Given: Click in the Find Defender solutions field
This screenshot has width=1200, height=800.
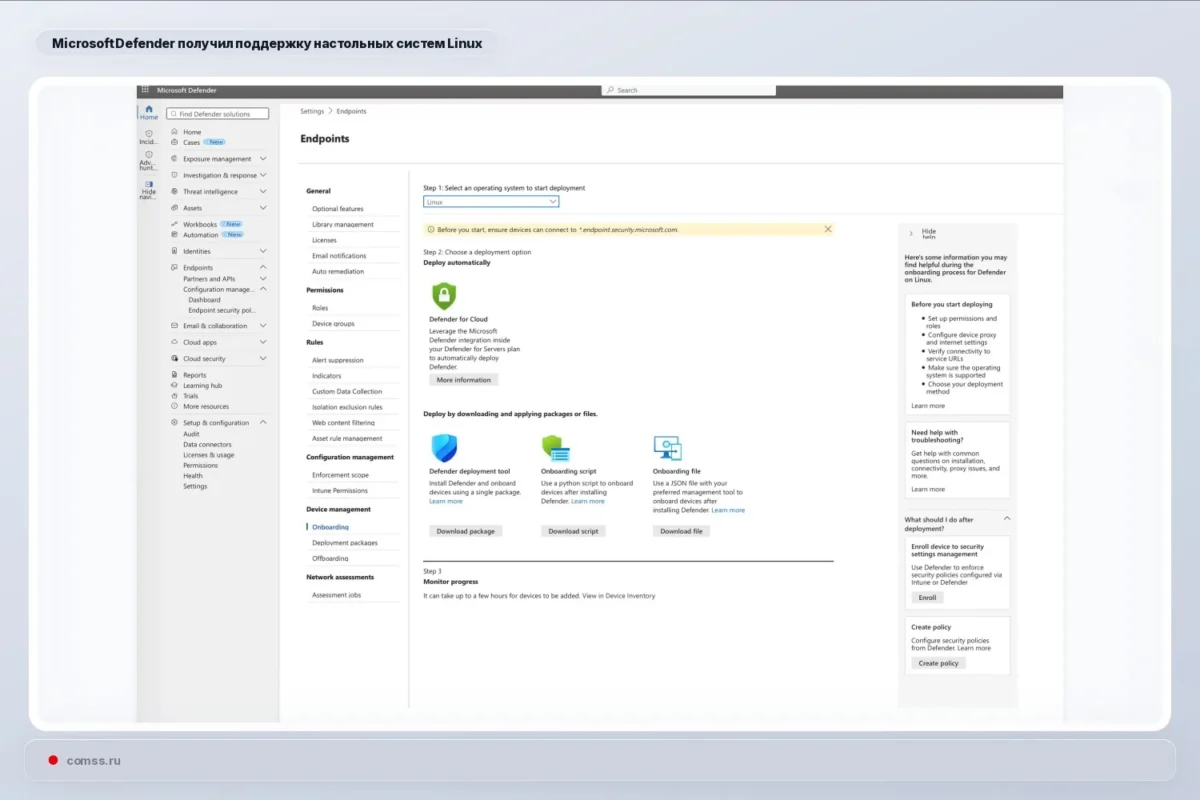Looking at the screenshot, I should [217, 114].
